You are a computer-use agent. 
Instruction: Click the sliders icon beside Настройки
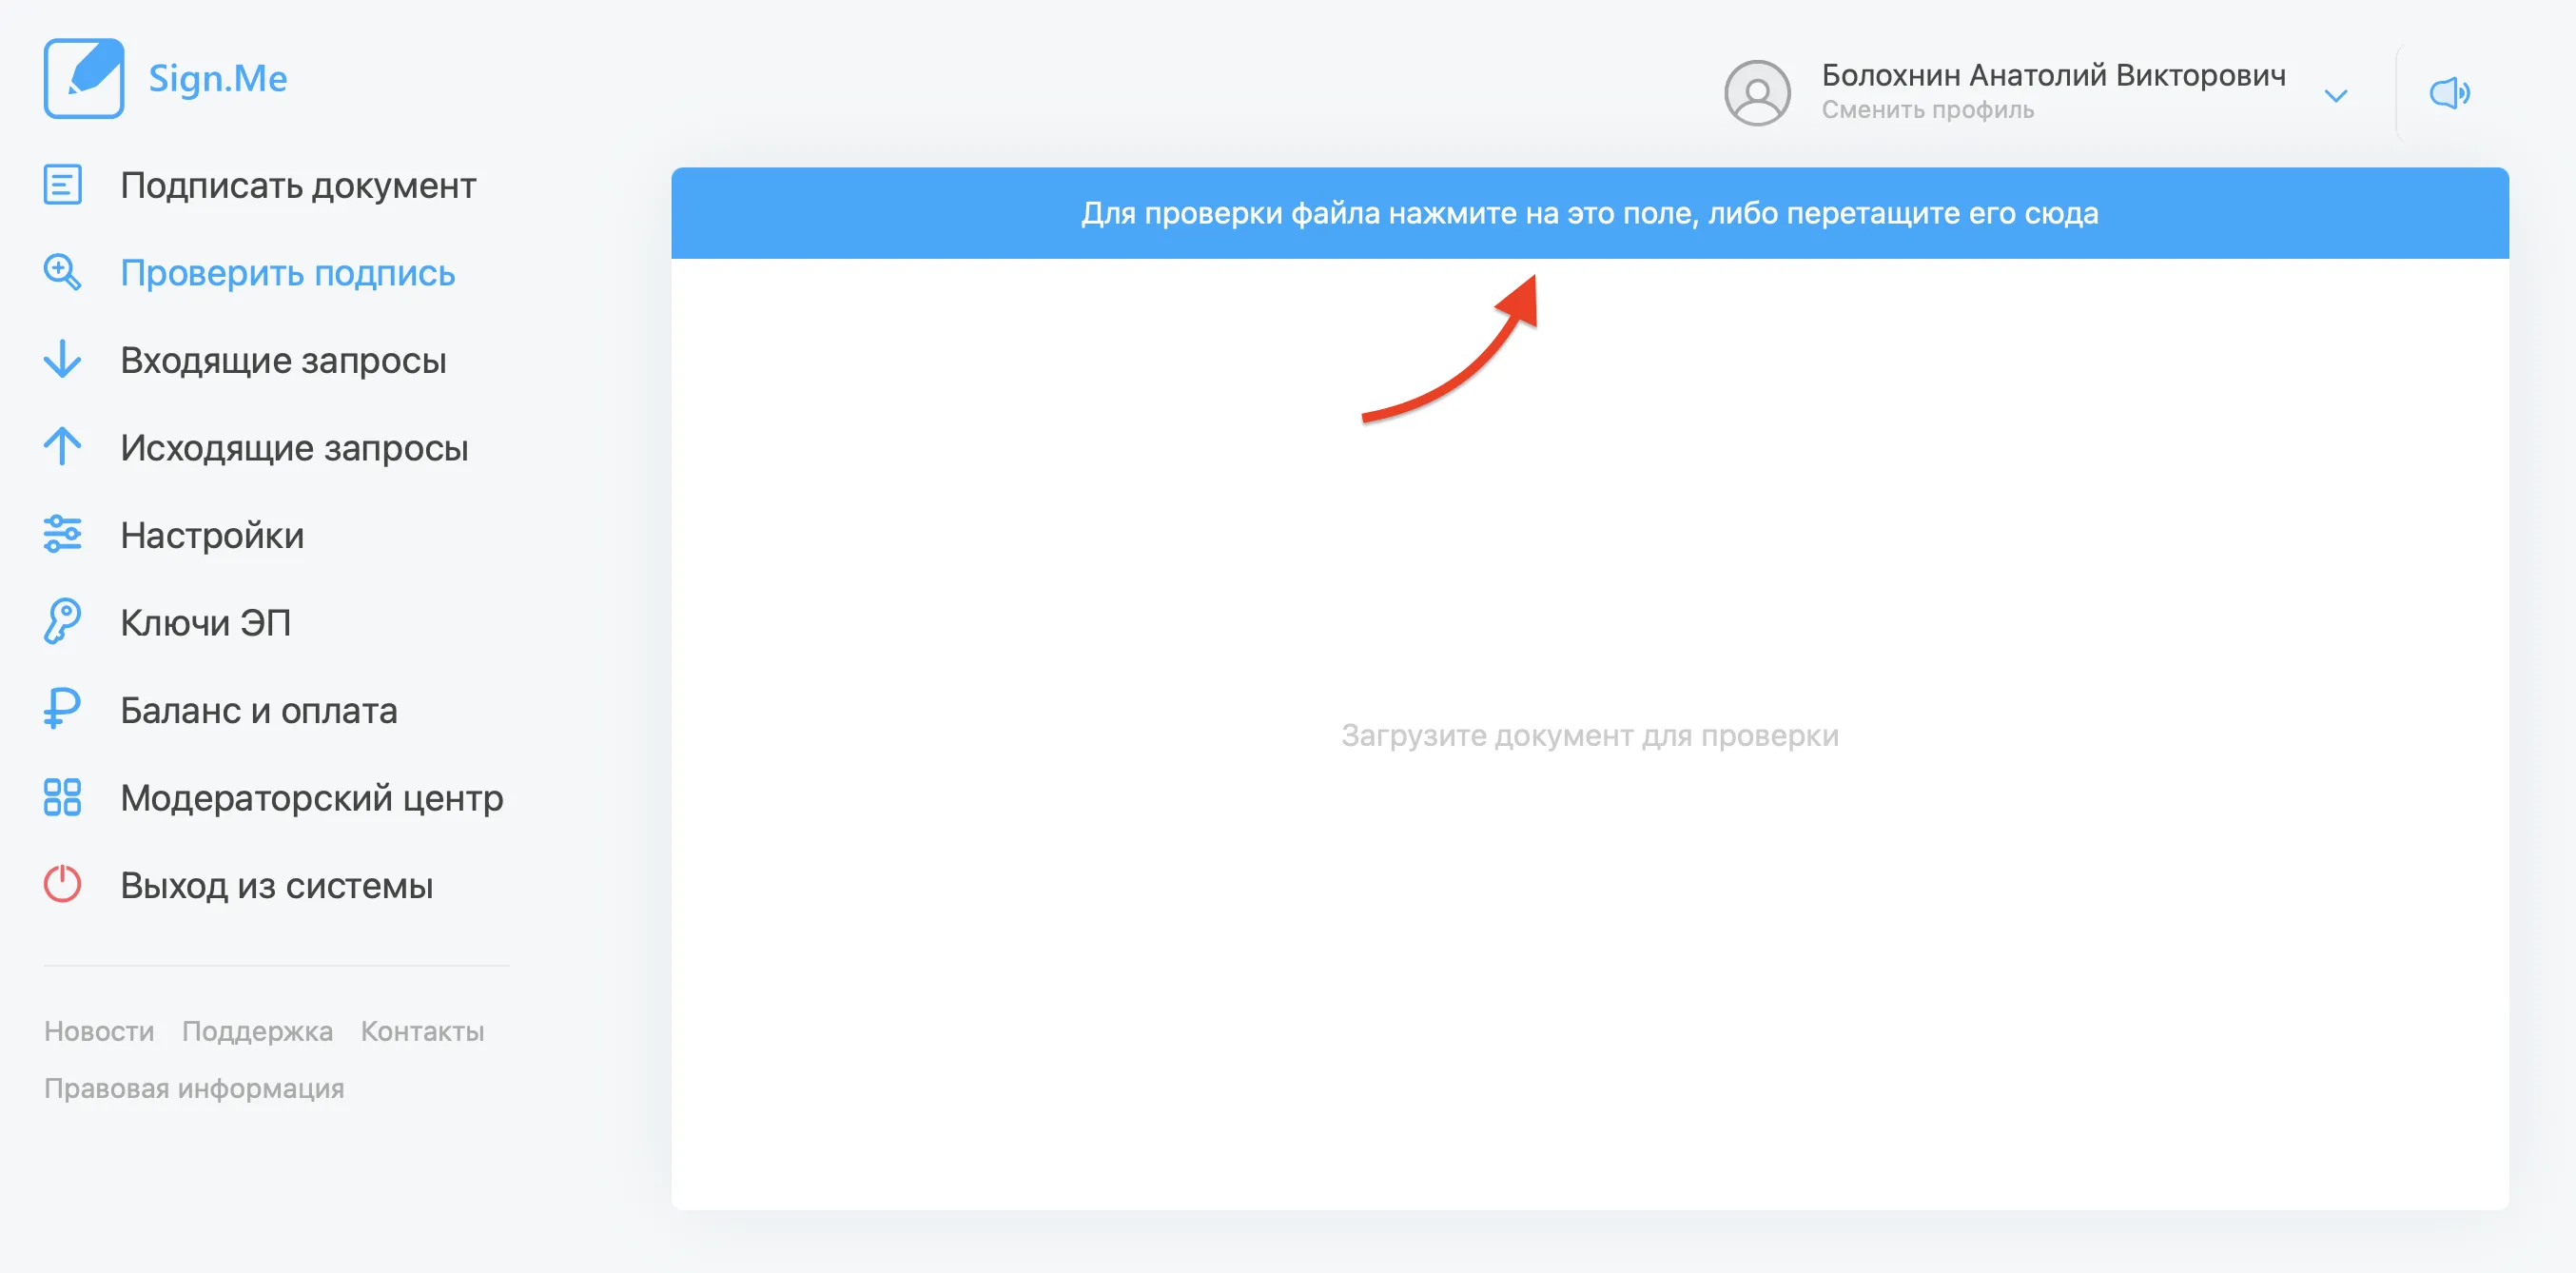pyautogui.click(x=62, y=535)
